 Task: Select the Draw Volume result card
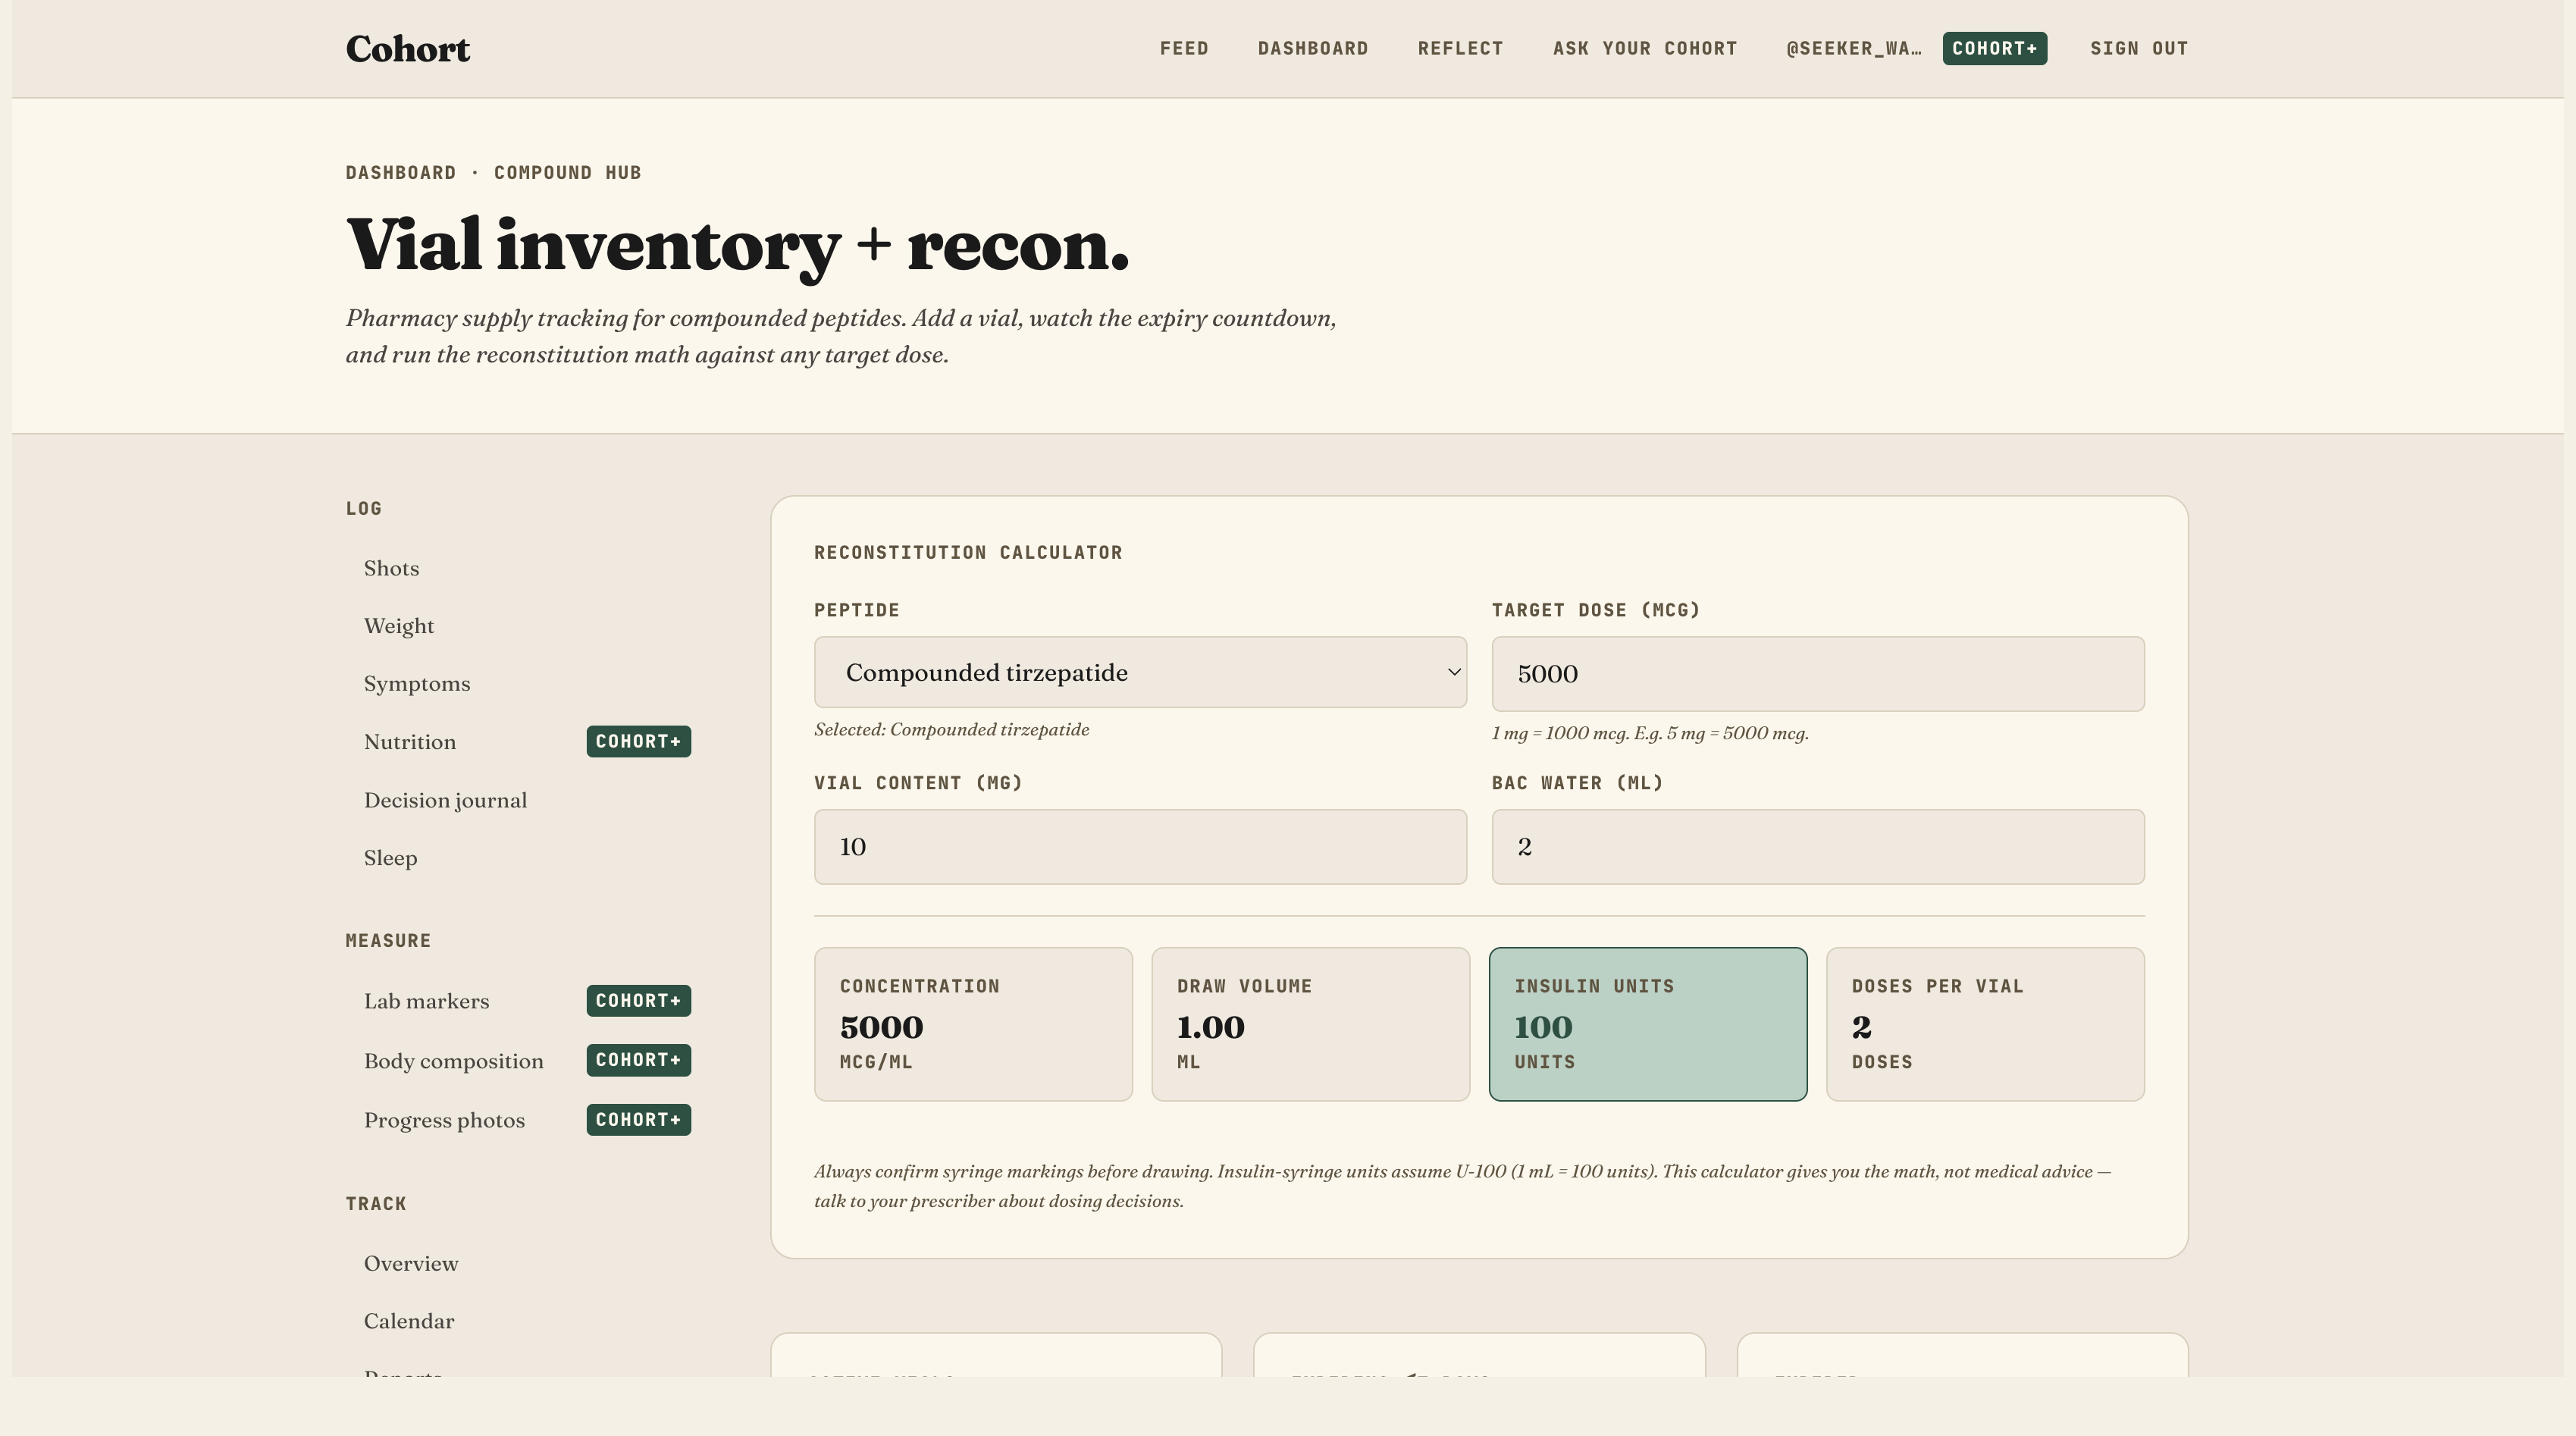tap(1310, 1024)
